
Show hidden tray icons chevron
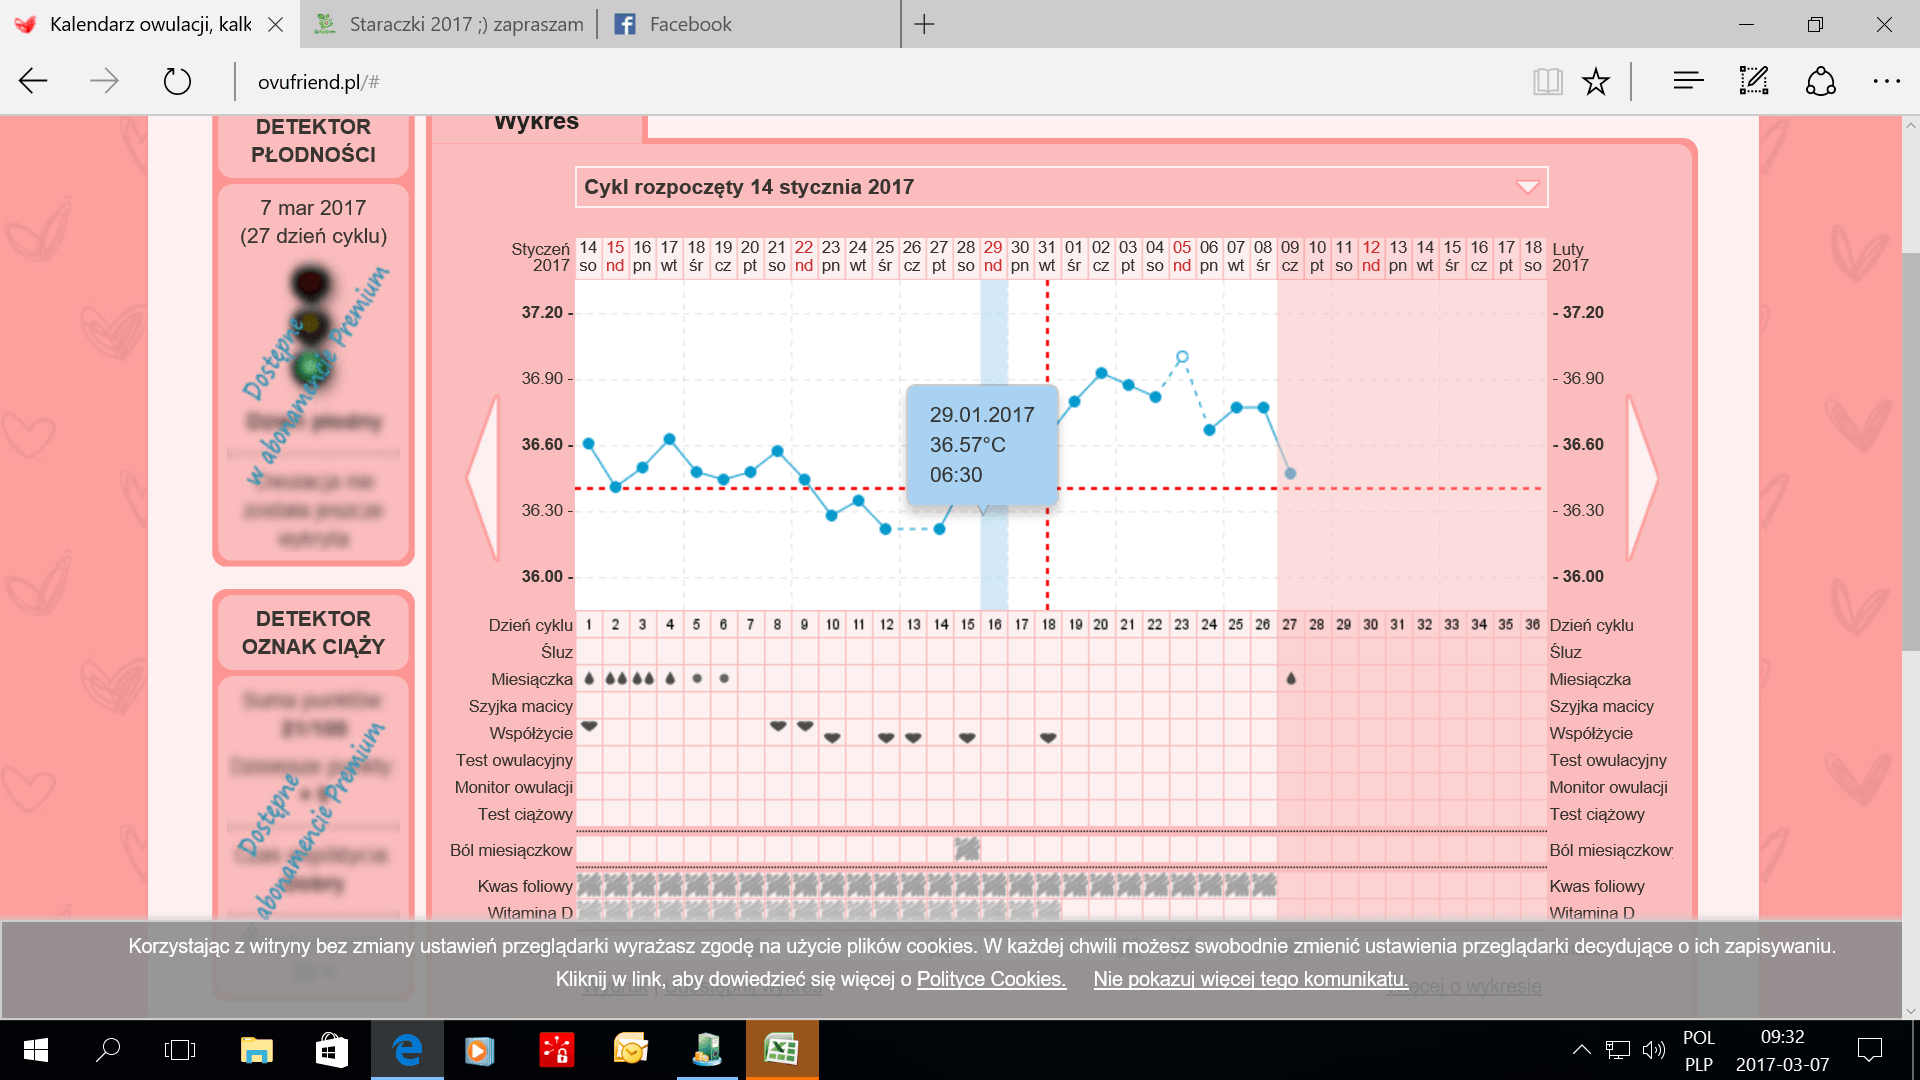(1581, 1050)
